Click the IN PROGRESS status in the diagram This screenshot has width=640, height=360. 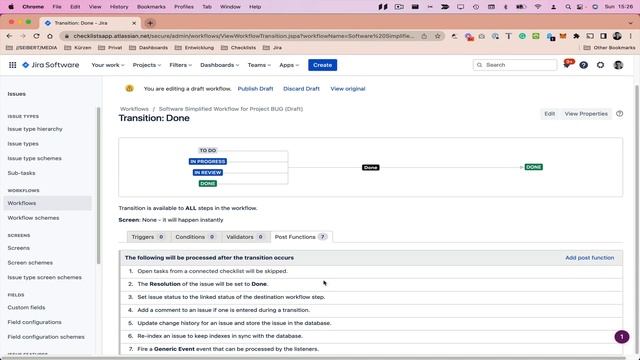coord(208,162)
